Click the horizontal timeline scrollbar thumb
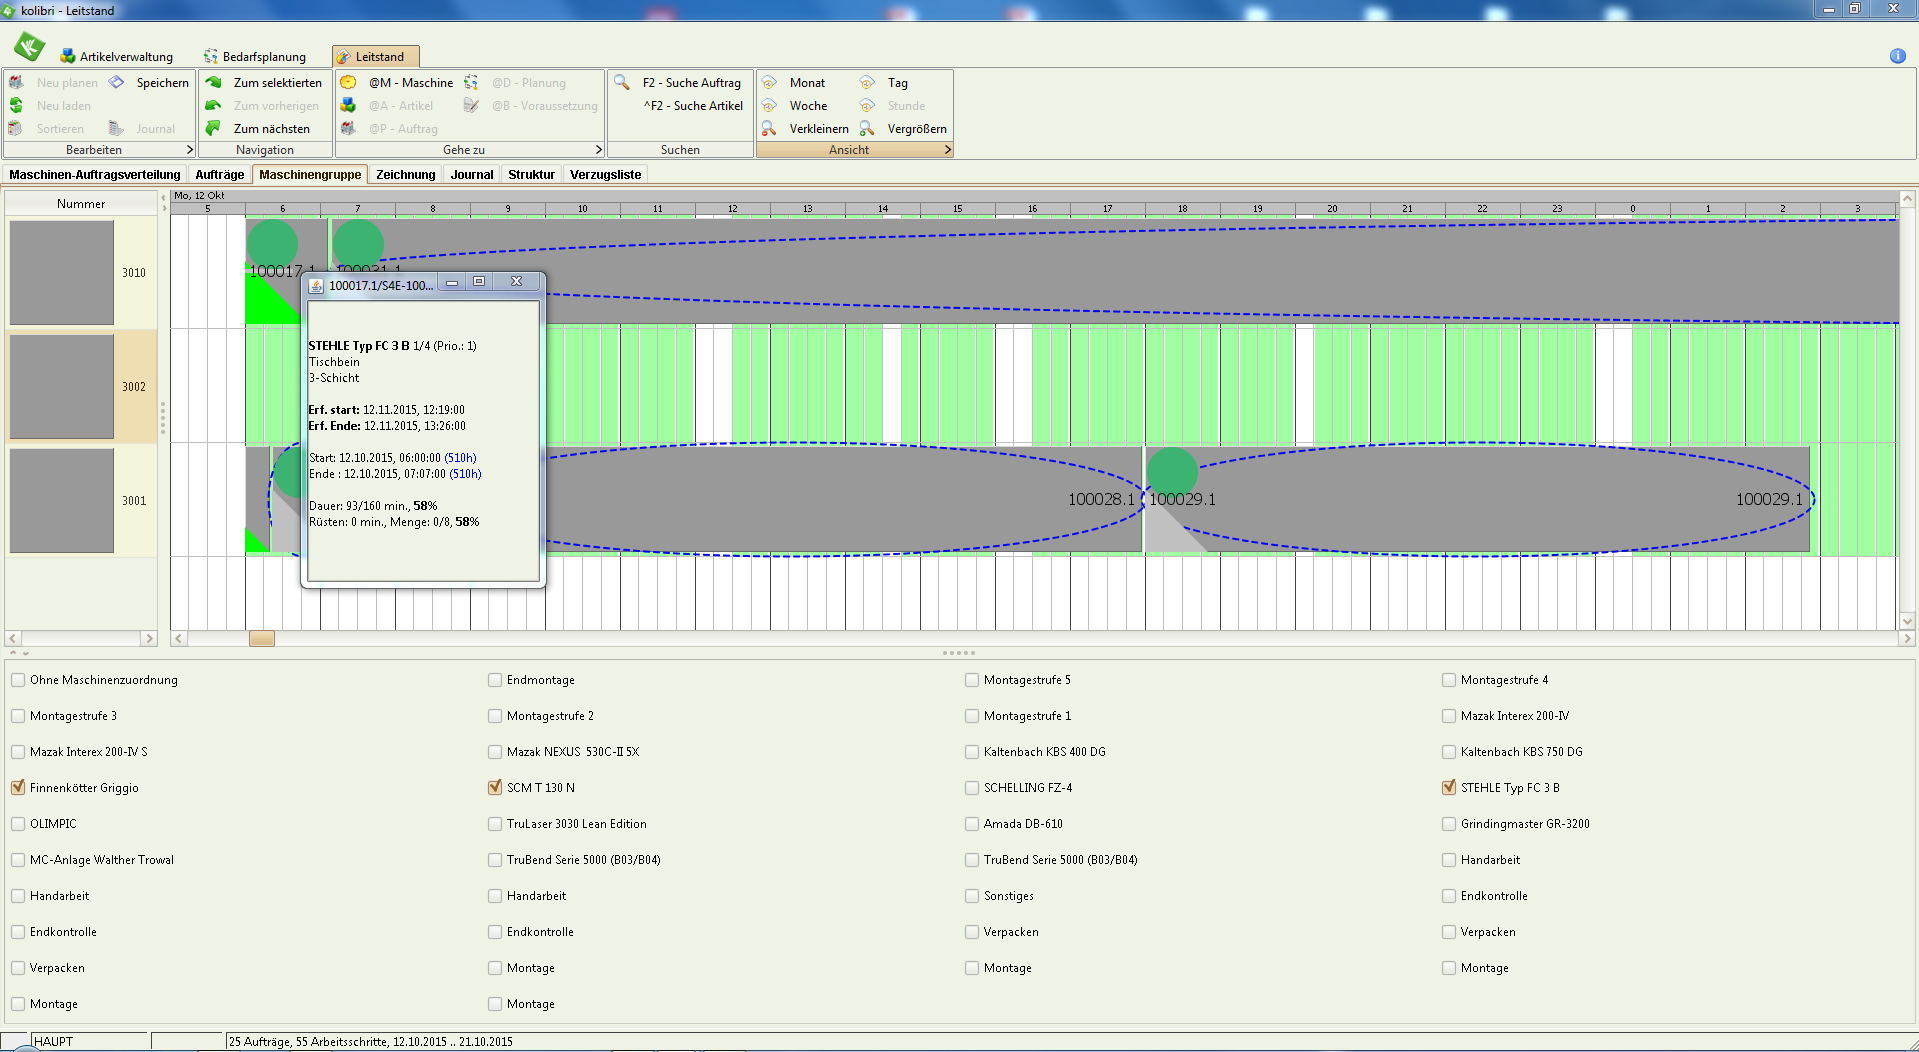 click(x=262, y=638)
